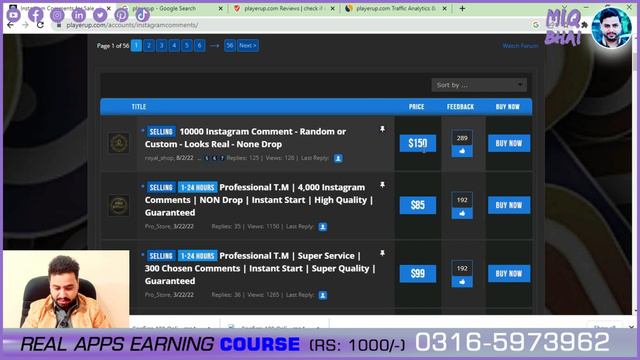Click thumbs-up icon in the $99 listing row
This screenshot has width=640, height=360.
(x=462, y=282)
